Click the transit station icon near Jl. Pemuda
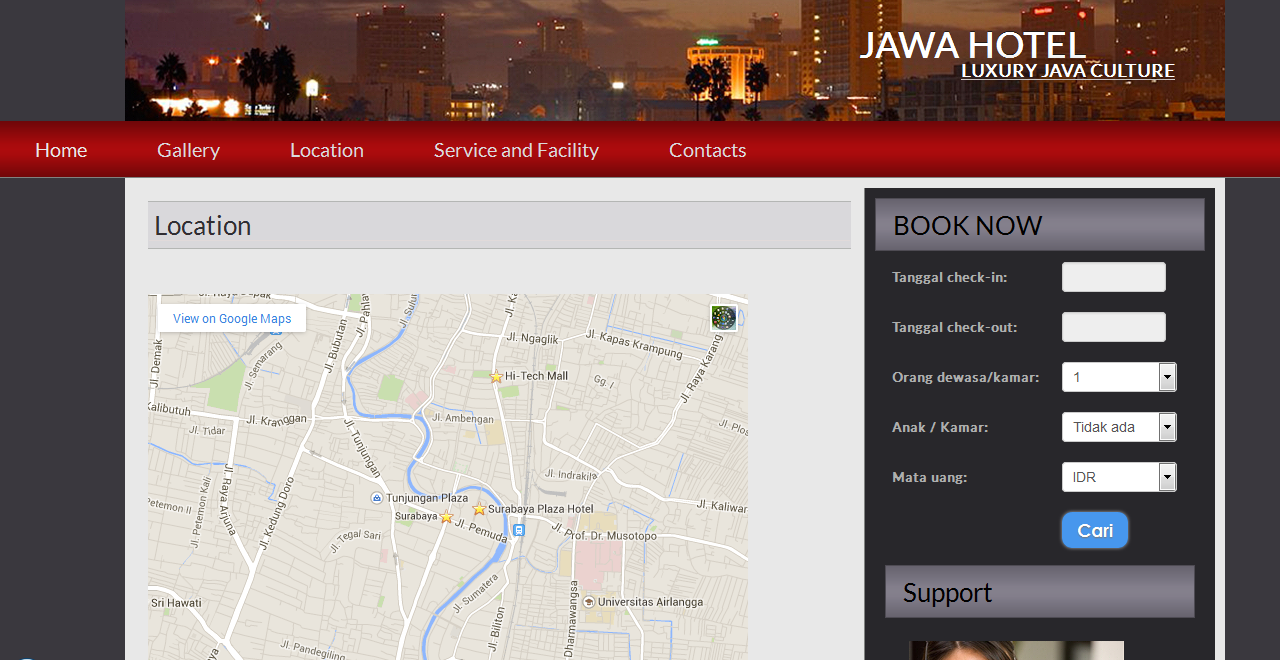 click(518, 531)
